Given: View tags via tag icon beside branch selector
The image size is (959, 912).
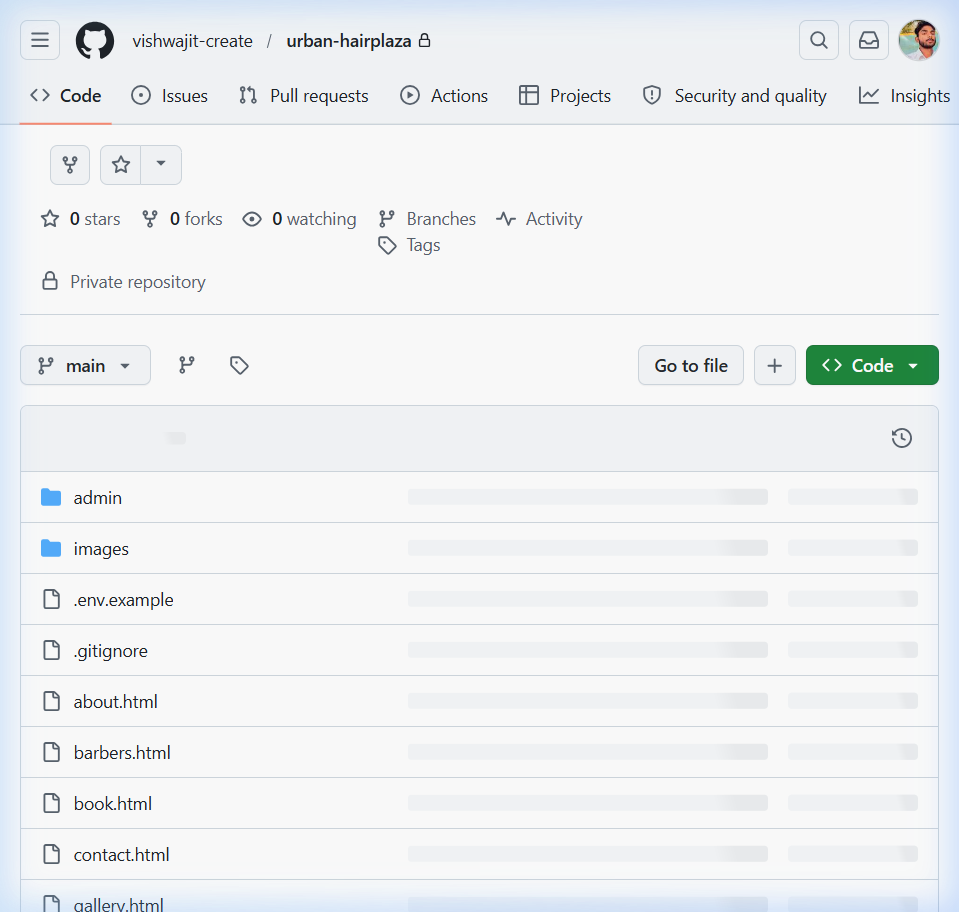Looking at the screenshot, I should (239, 365).
